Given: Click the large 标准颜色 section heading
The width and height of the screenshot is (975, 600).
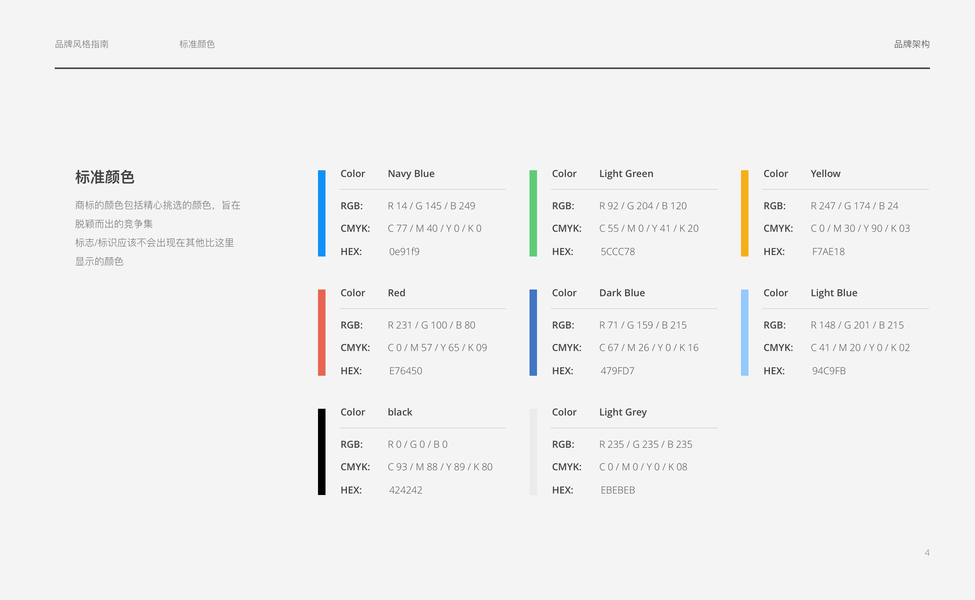Looking at the screenshot, I should click(x=105, y=177).
